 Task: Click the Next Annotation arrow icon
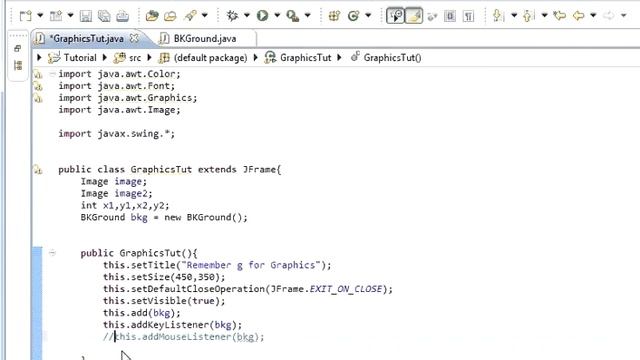[x=498, y=16]
